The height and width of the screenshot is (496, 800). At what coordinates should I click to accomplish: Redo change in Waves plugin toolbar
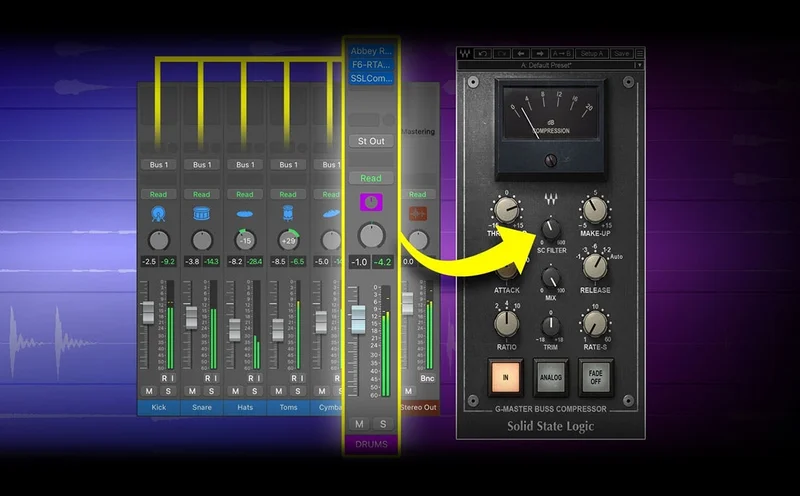point(502,54)
